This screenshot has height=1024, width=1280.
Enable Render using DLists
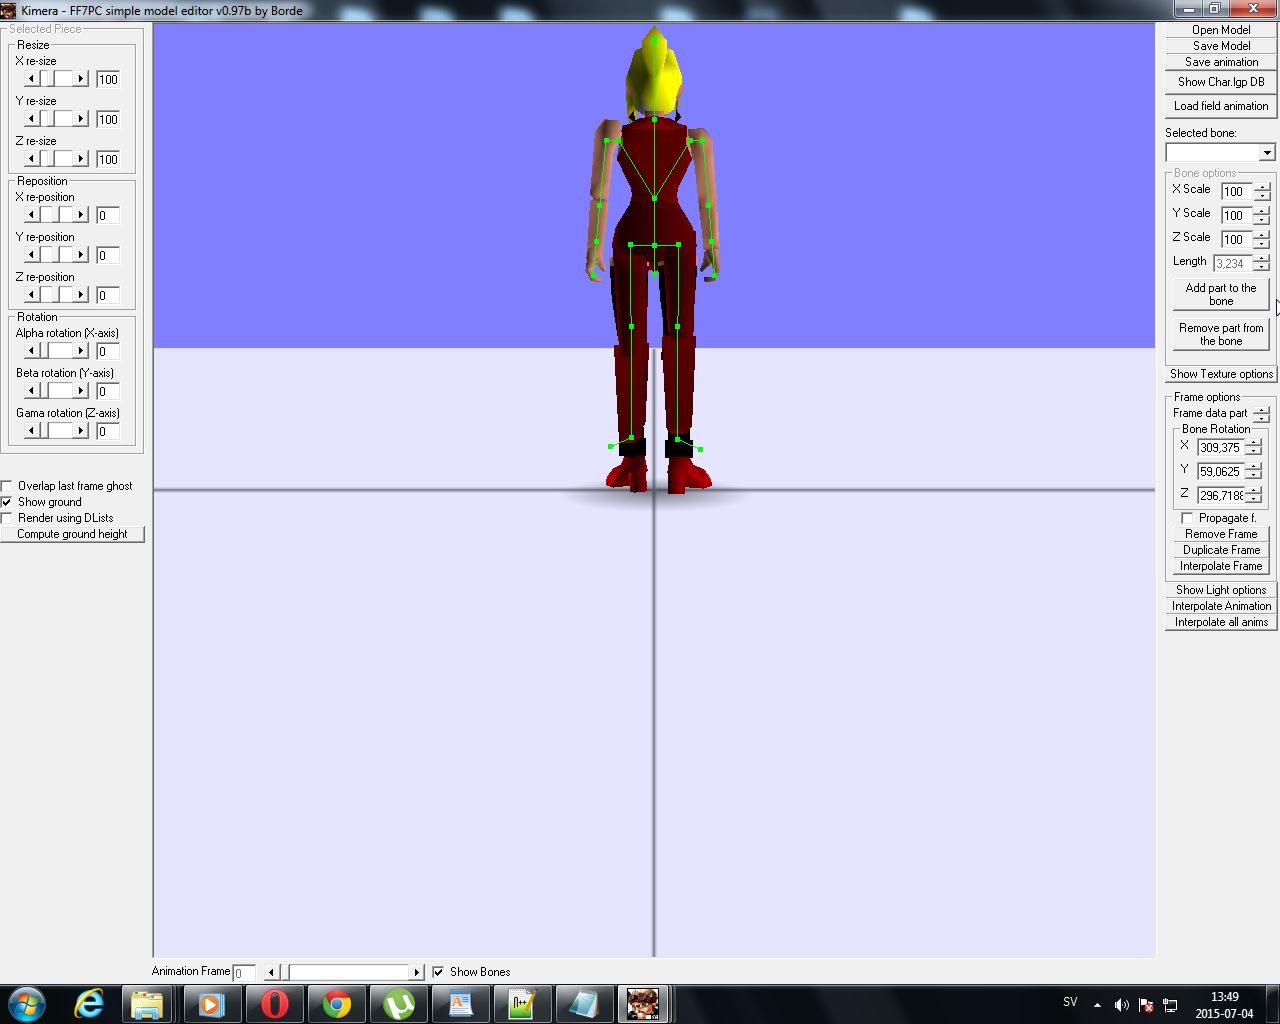click(x=7, y=518)
